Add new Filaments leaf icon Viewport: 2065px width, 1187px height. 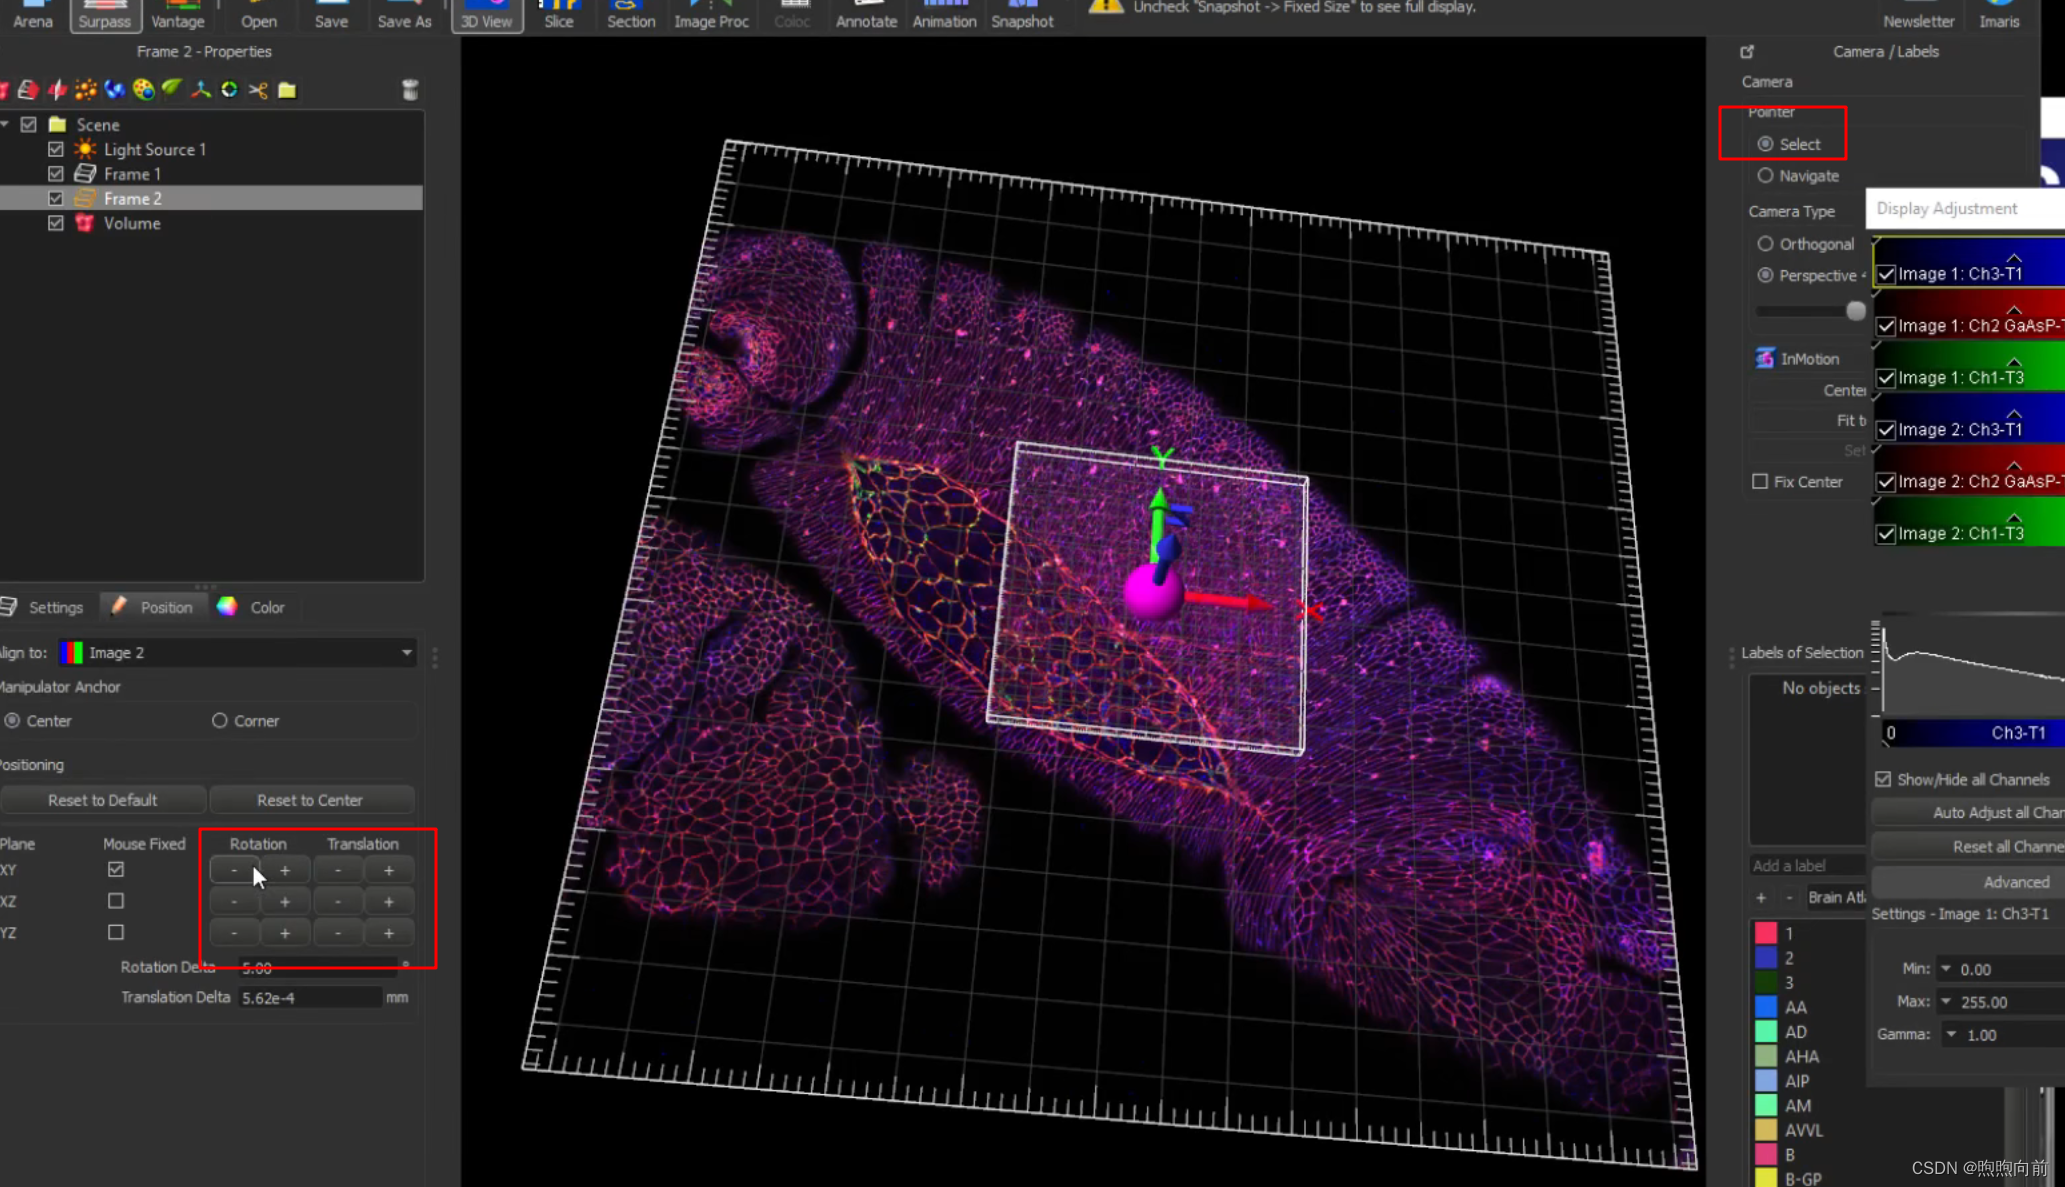172,90
